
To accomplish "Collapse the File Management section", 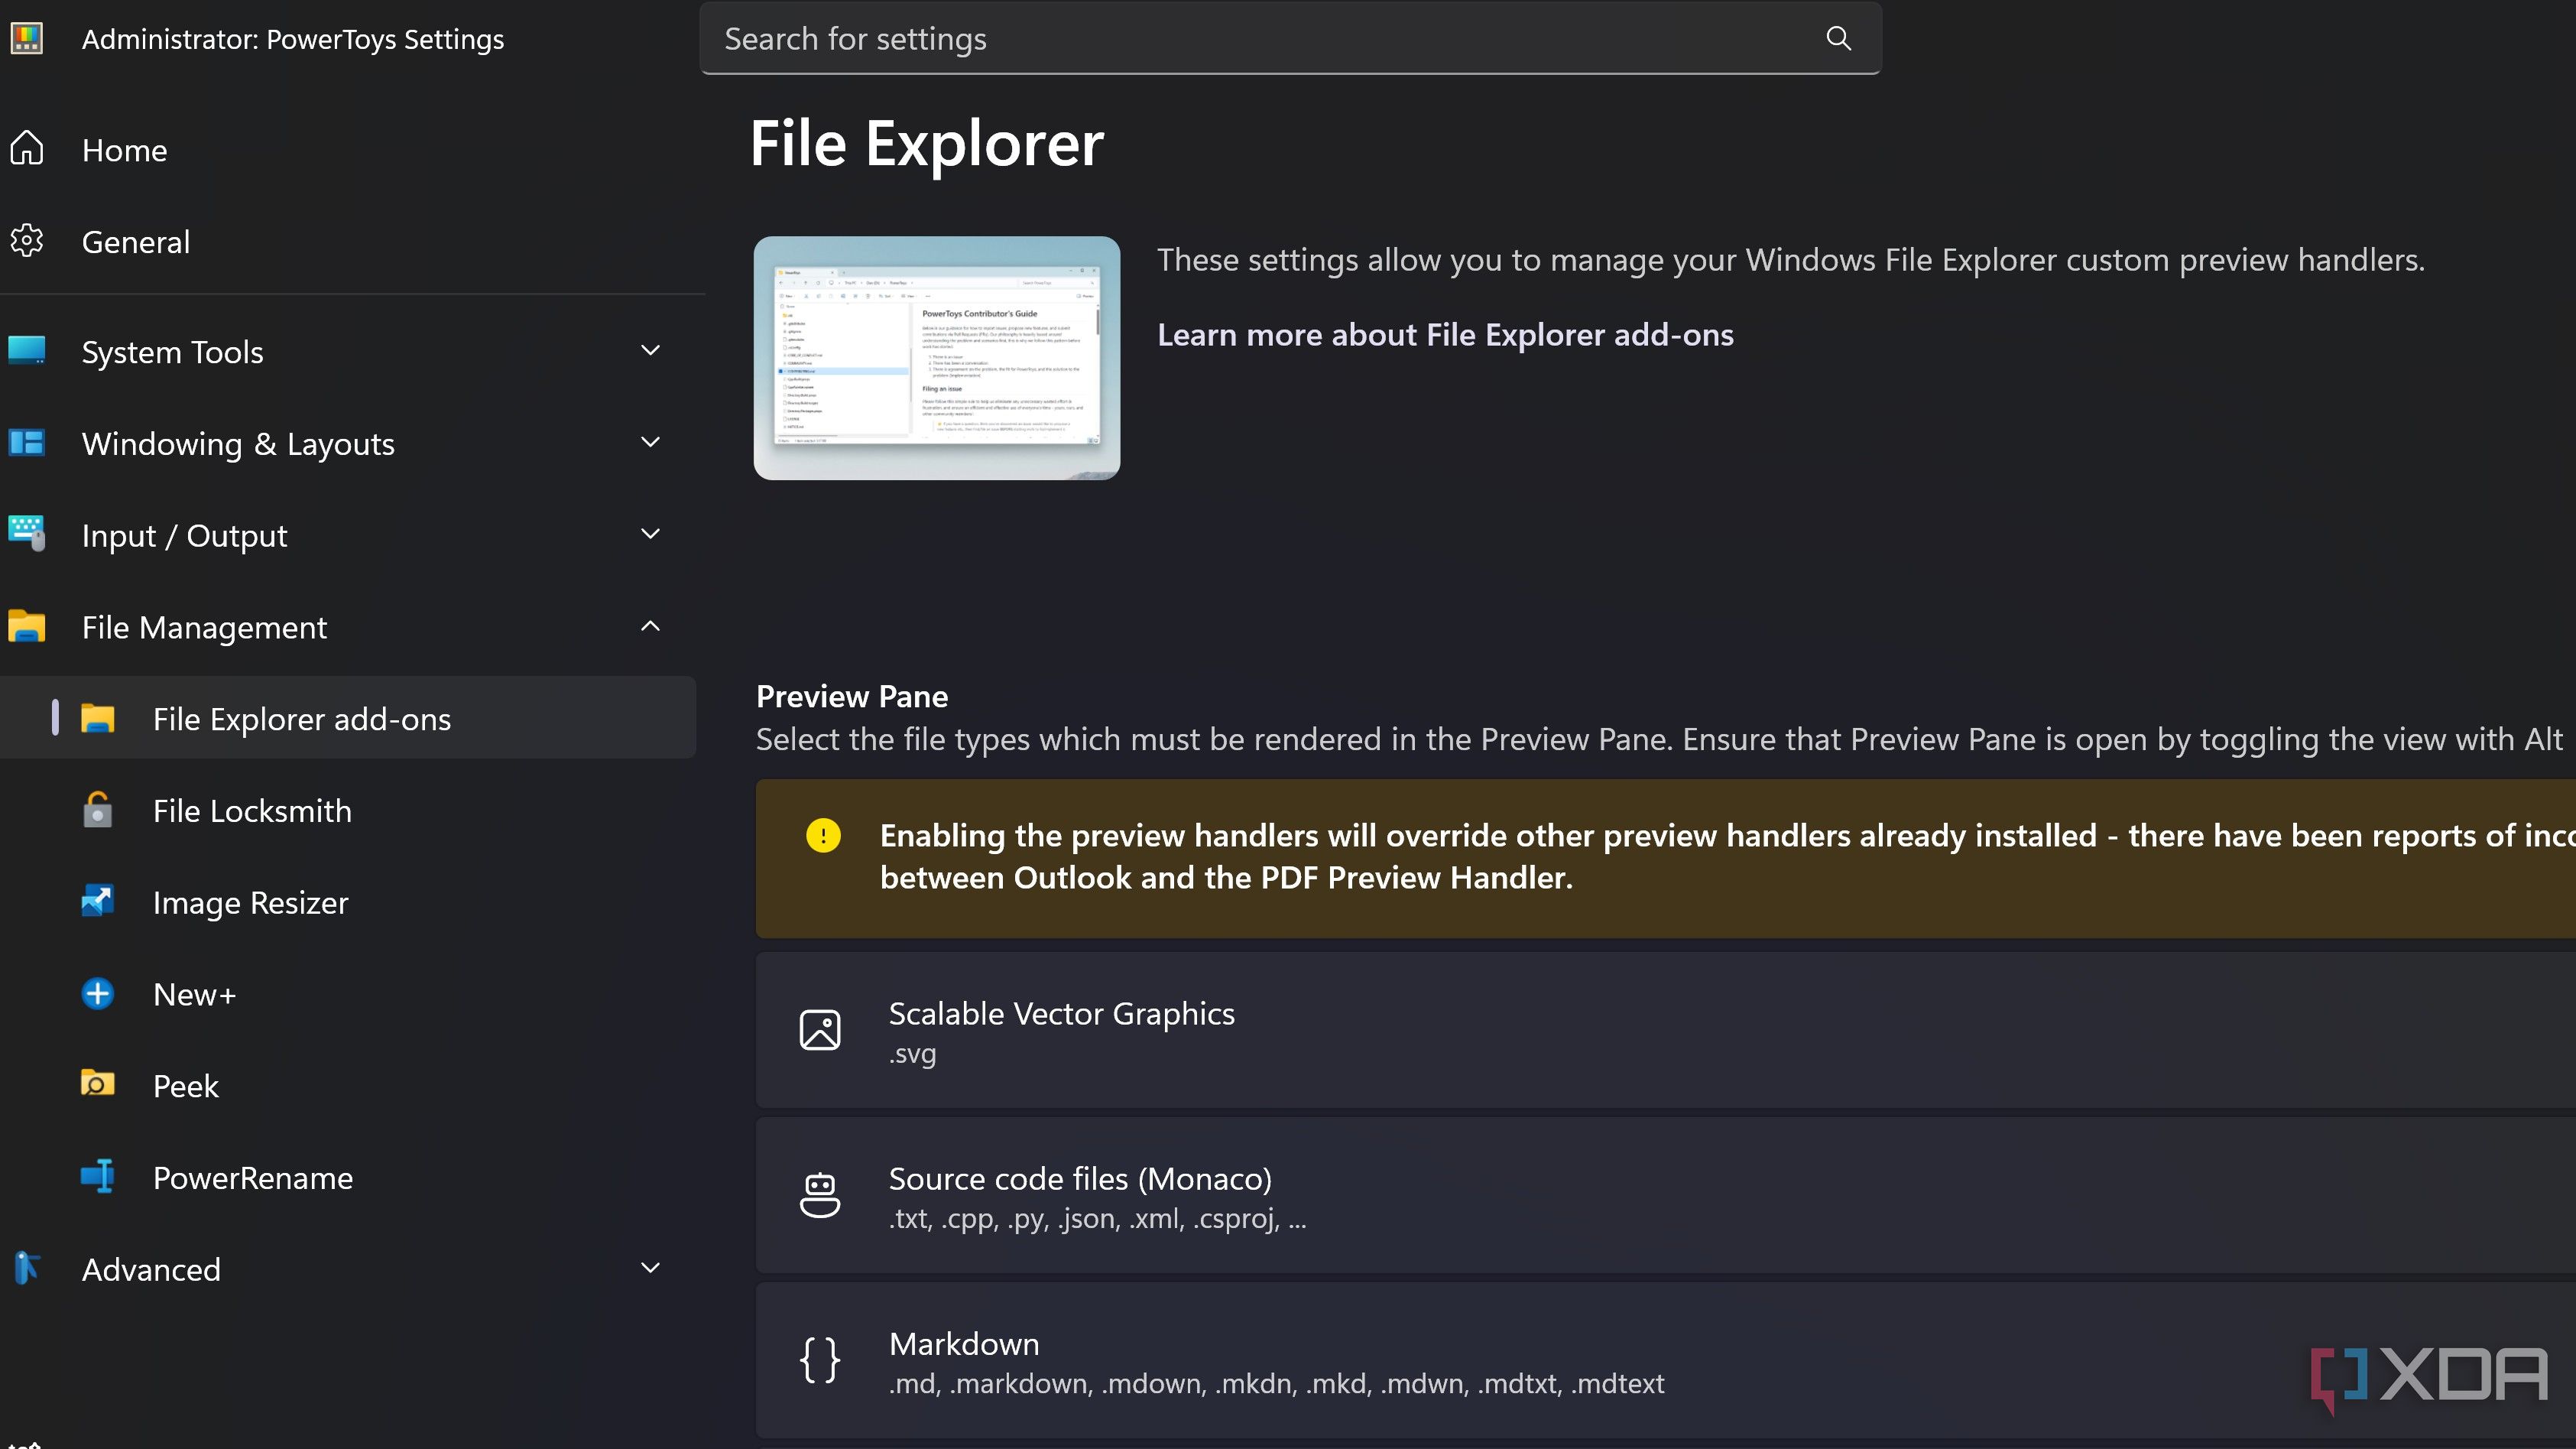I will (650, 627).
